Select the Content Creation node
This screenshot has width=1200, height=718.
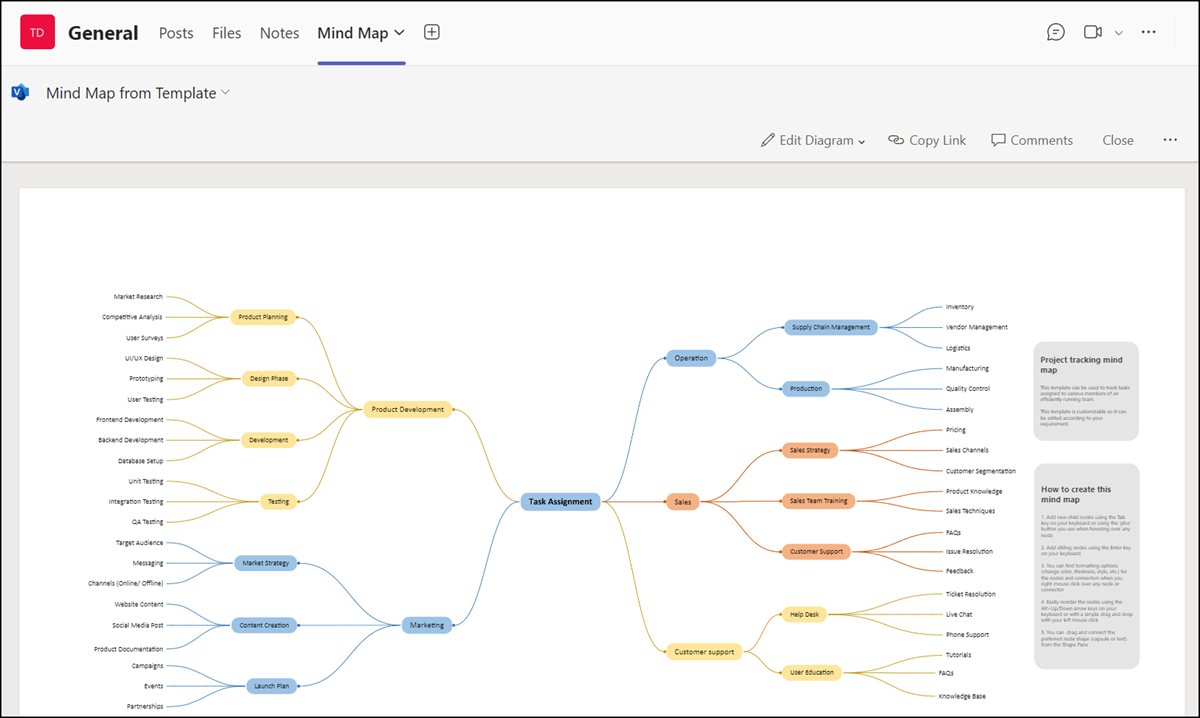[x=264, y=625]
